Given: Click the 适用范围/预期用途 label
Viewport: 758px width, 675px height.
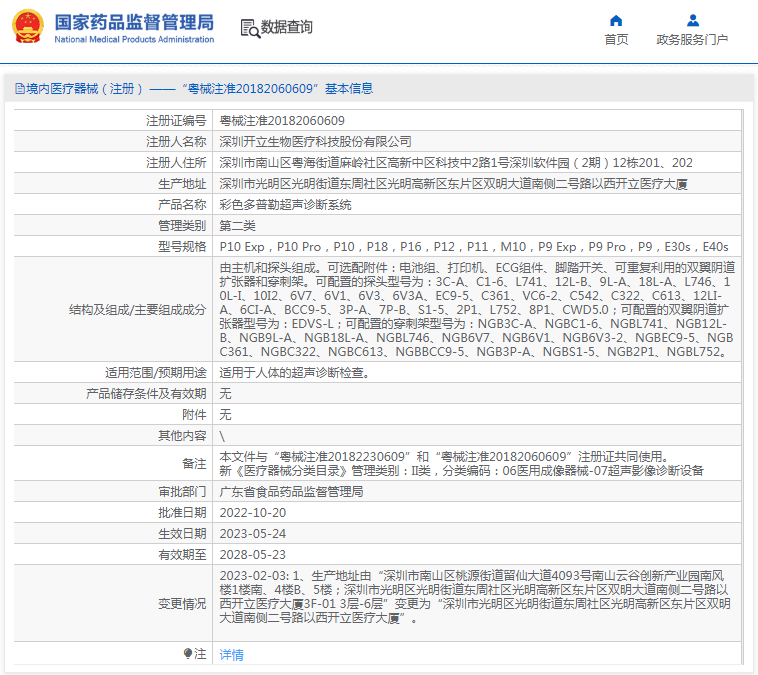Looking at the screenshot, I should (156, 373).
